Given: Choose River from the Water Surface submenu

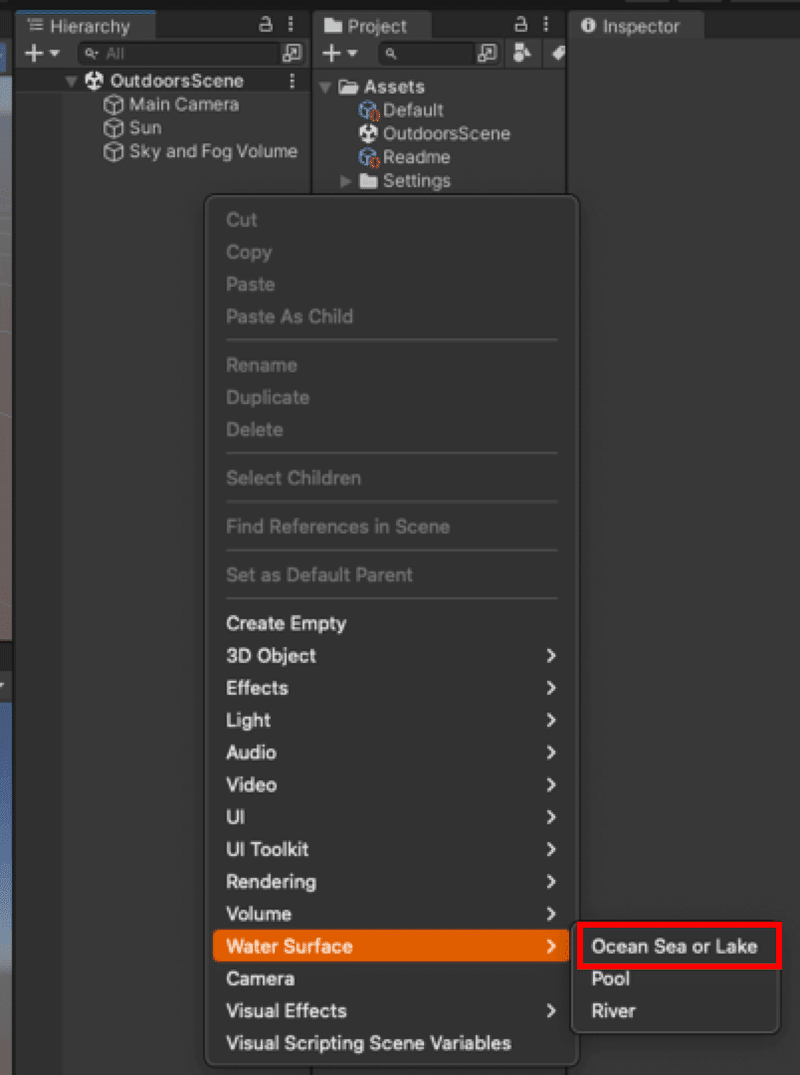Looking at the screenshot, I should pos(614,1011).
